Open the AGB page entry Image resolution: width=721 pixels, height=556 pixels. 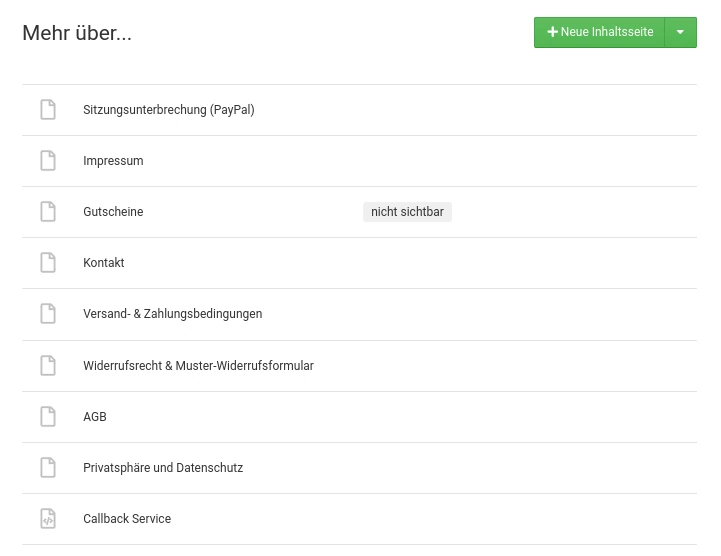95,417
